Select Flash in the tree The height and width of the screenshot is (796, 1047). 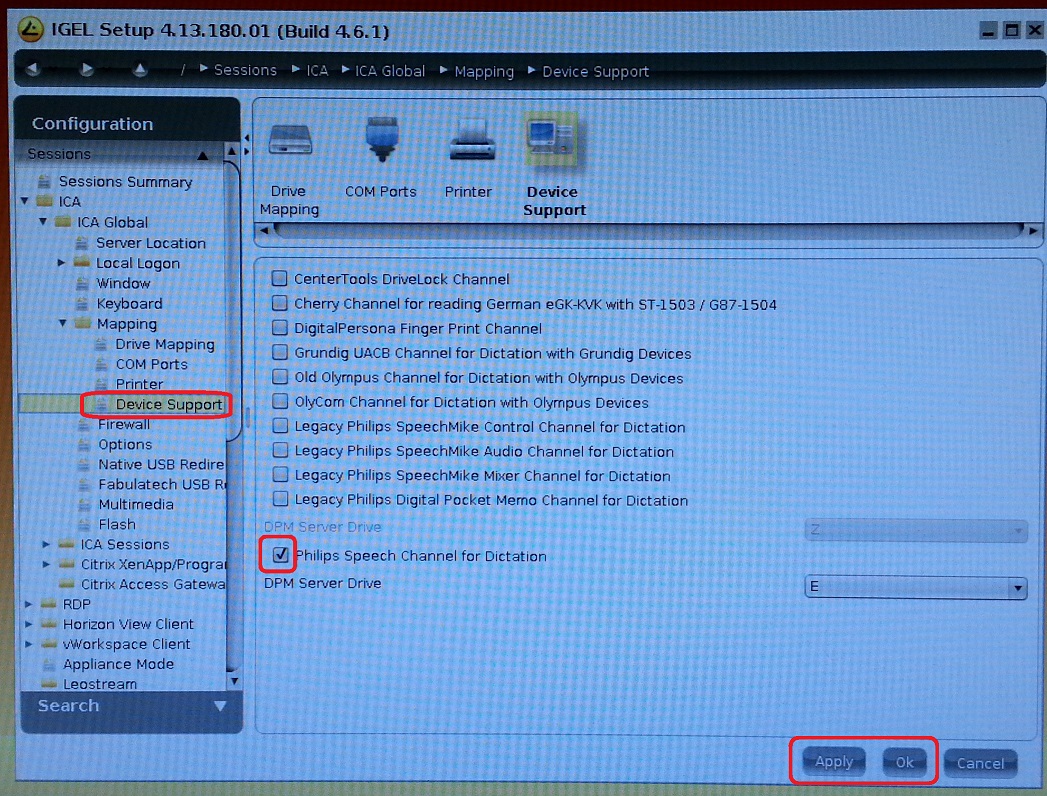(117, 524)
